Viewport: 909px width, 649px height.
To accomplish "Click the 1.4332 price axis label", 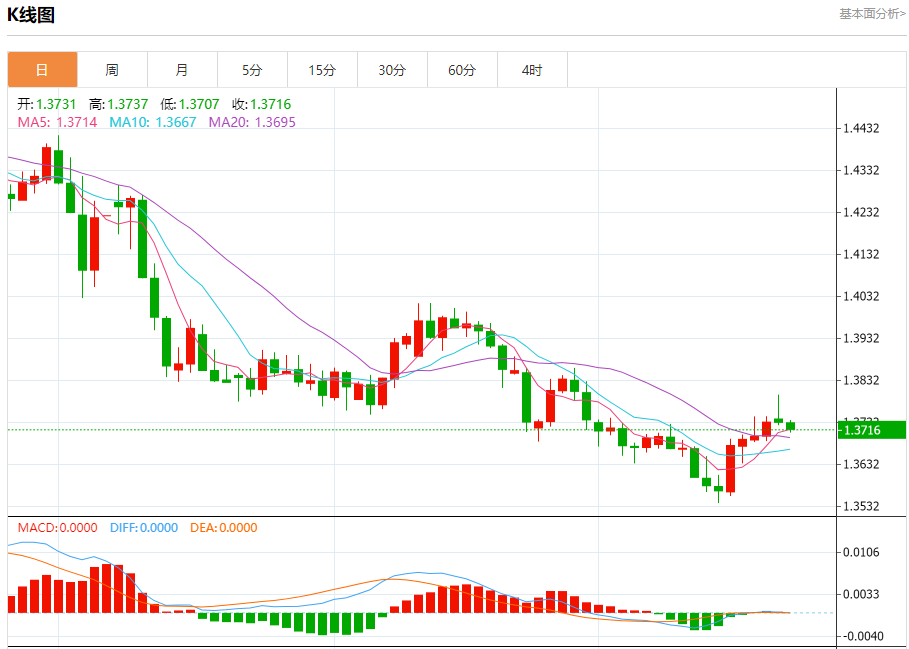I will coord(862,170).
